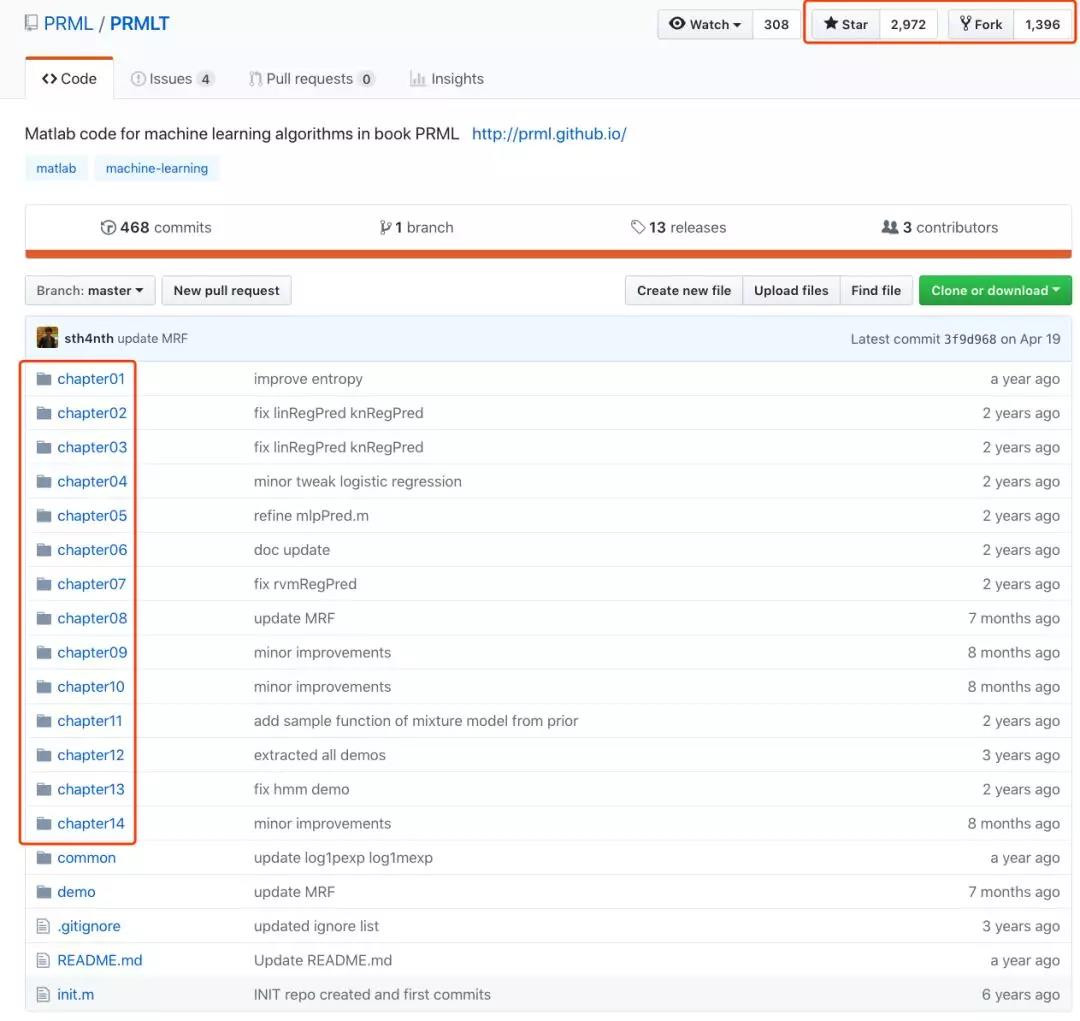Open the Pull requests tab
The image size is (1080, 1021).
pos(312,79)
